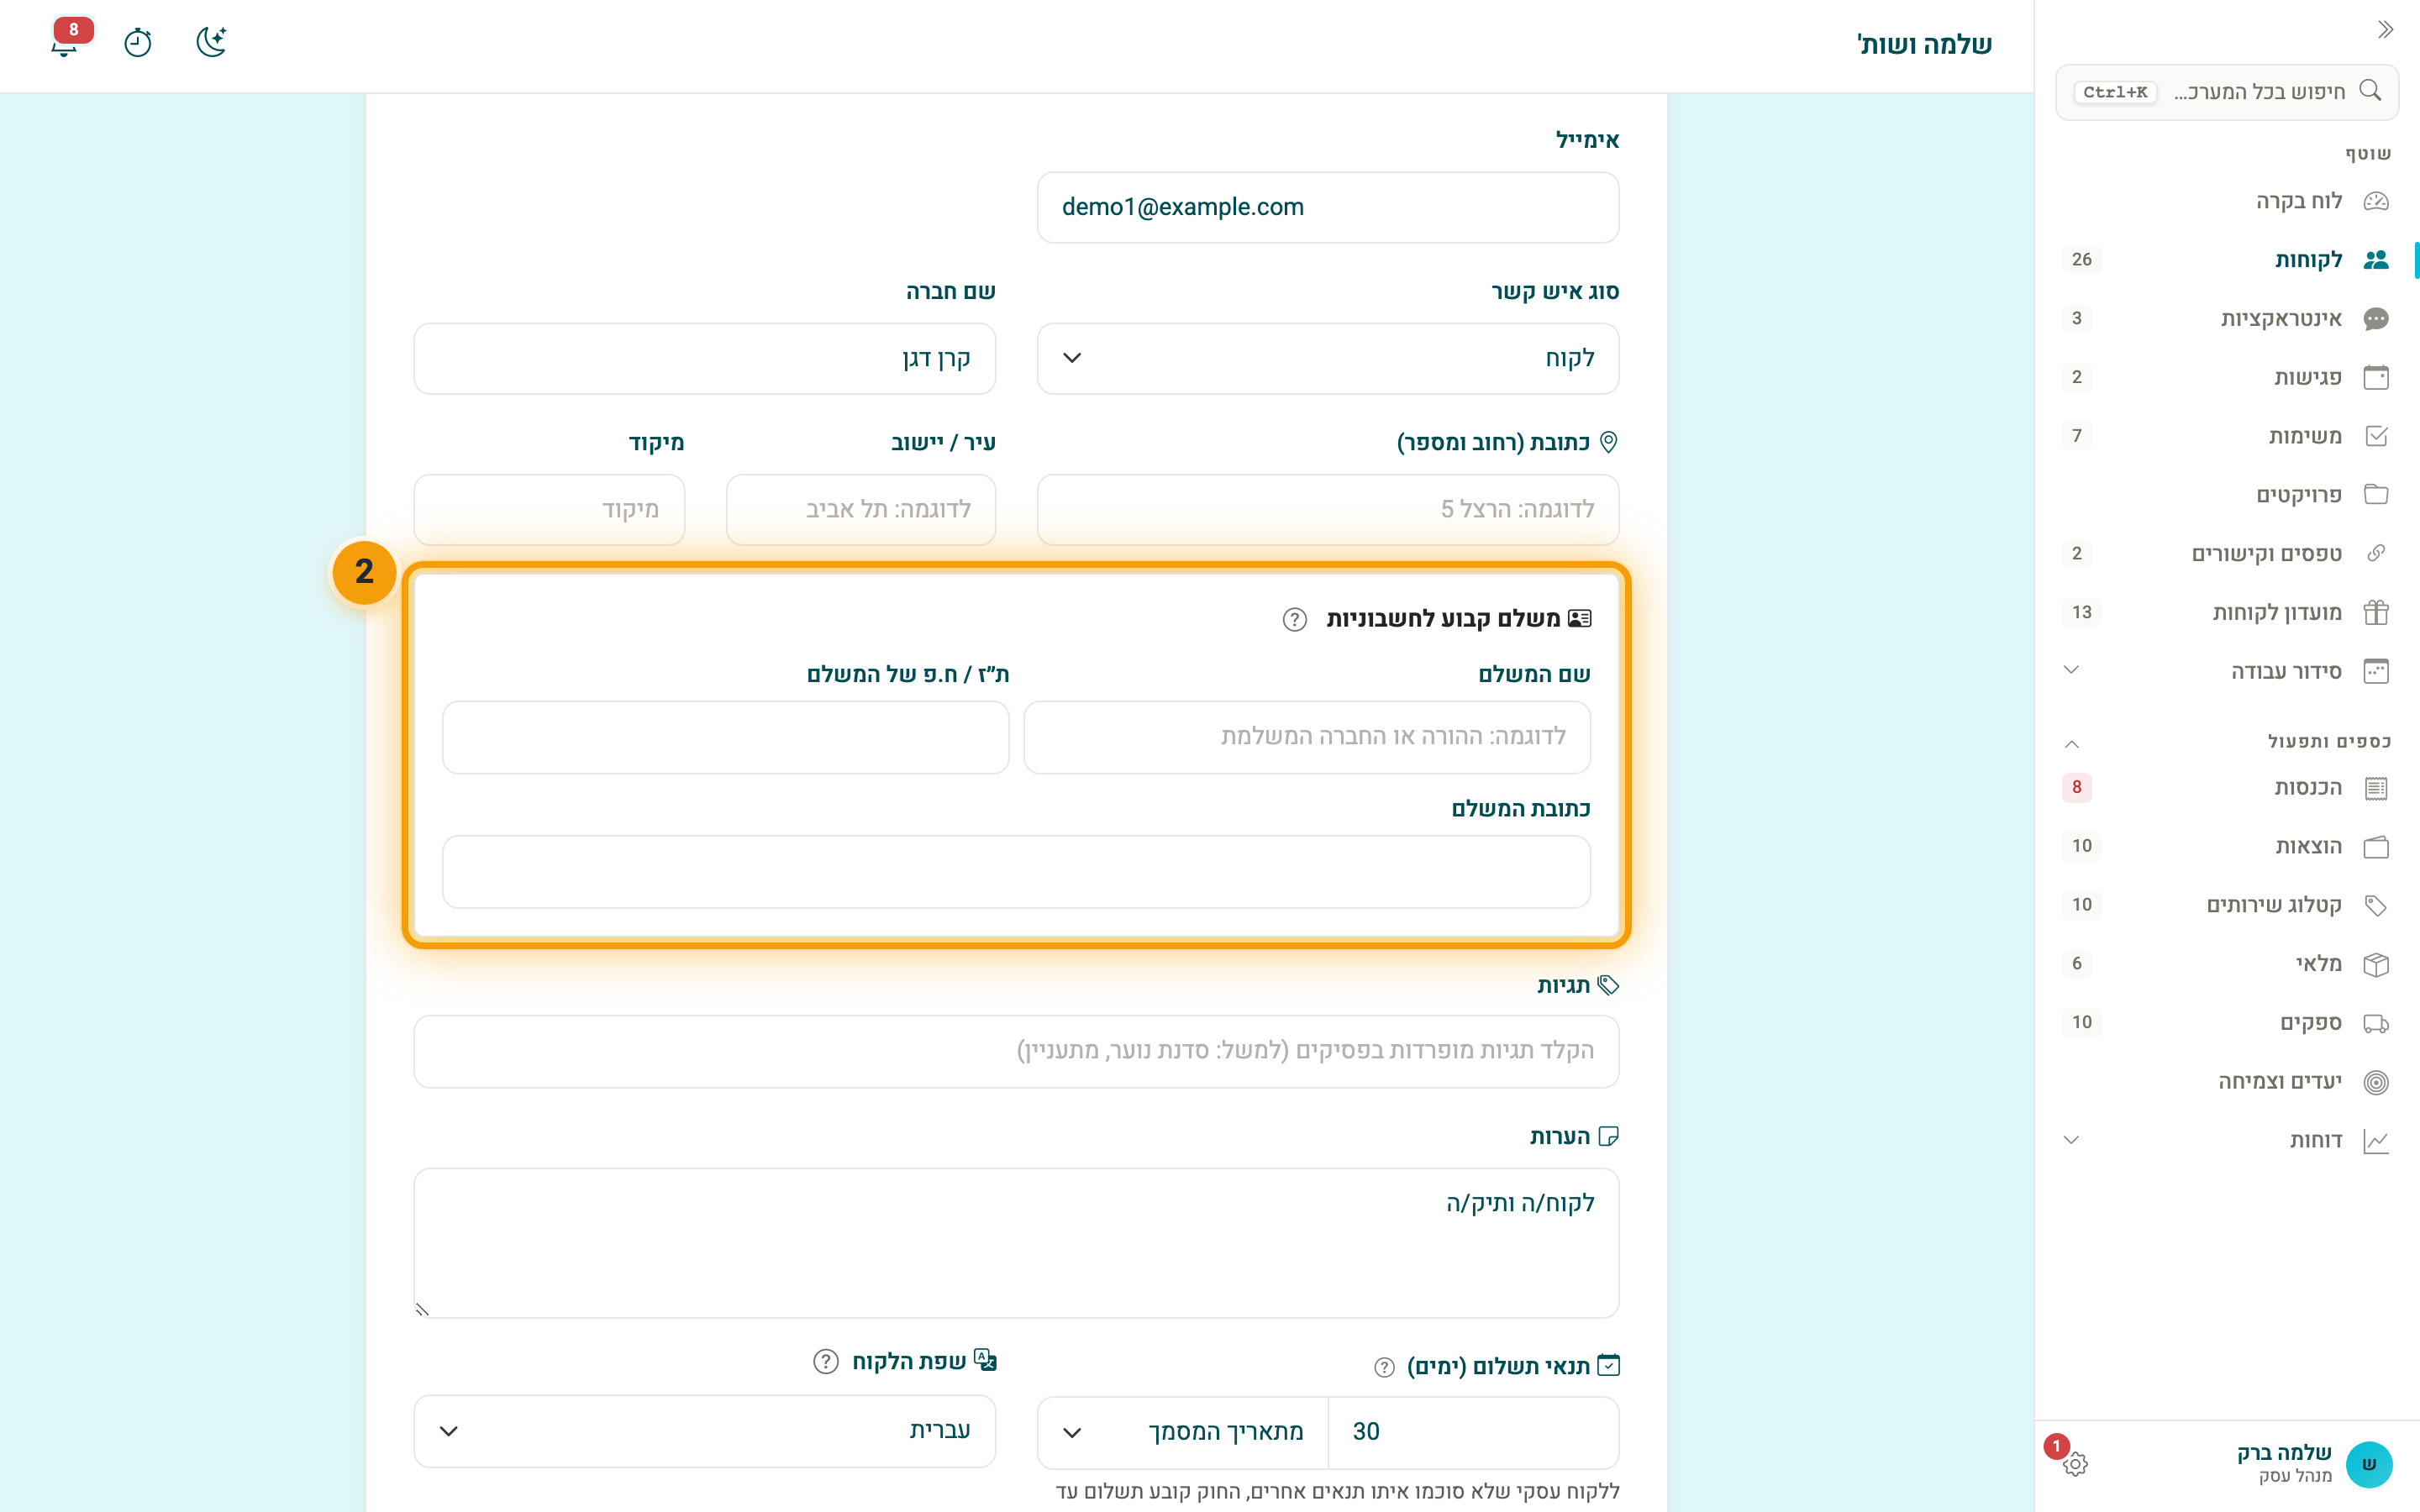This screenshot has height=1512, width=2420.
Task: Open the שפת הלקוח language dropdown
Action: coord(704,1431)
